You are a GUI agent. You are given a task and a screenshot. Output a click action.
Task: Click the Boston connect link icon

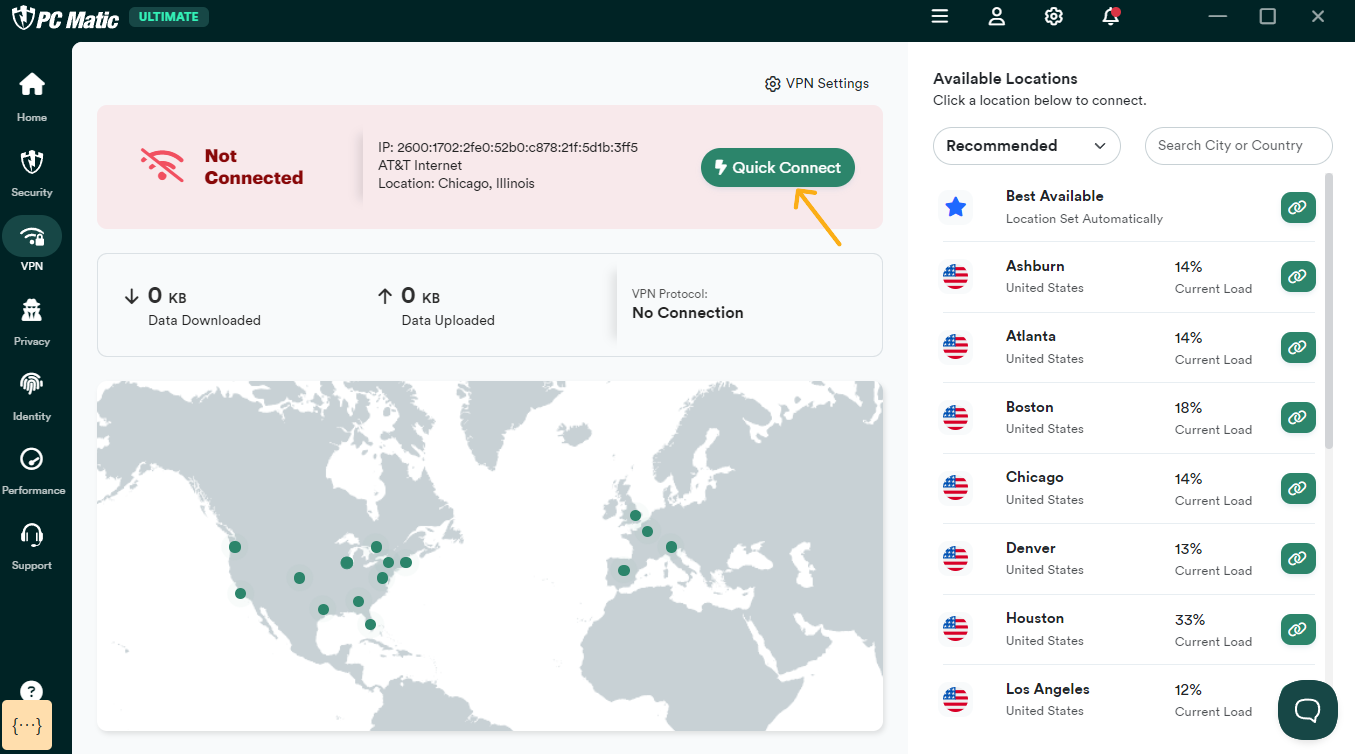coord(1297,418)
